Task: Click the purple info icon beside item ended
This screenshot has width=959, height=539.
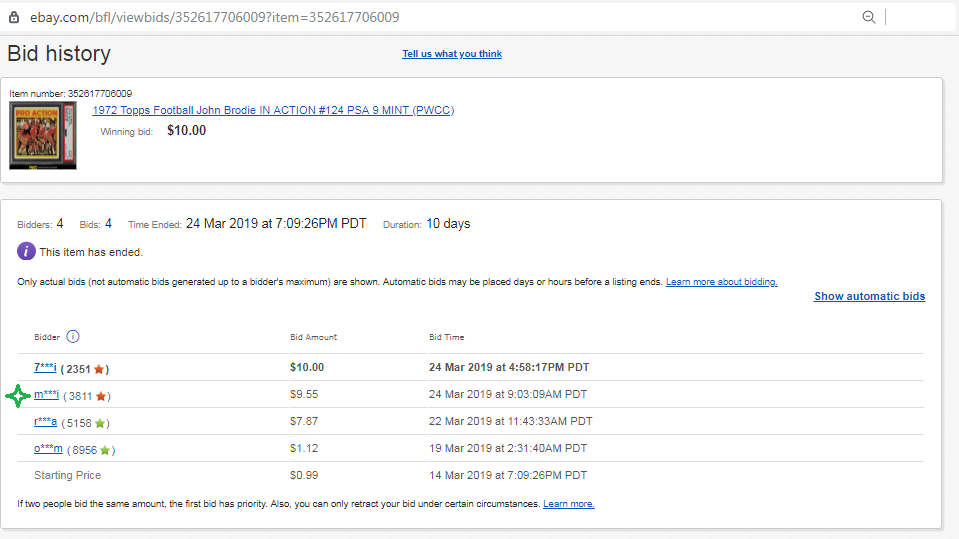Action: (x=27, y=252)
